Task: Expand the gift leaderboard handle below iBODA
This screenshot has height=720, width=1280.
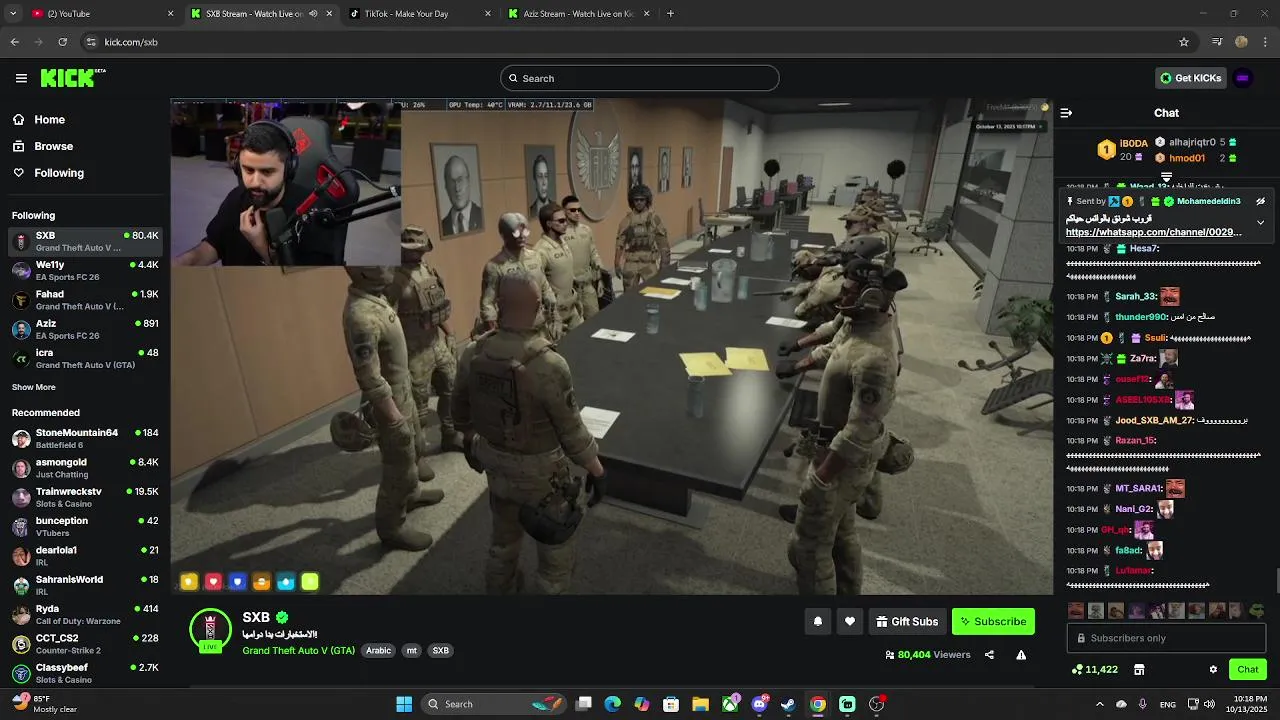Action: [x=1166, y=177]
